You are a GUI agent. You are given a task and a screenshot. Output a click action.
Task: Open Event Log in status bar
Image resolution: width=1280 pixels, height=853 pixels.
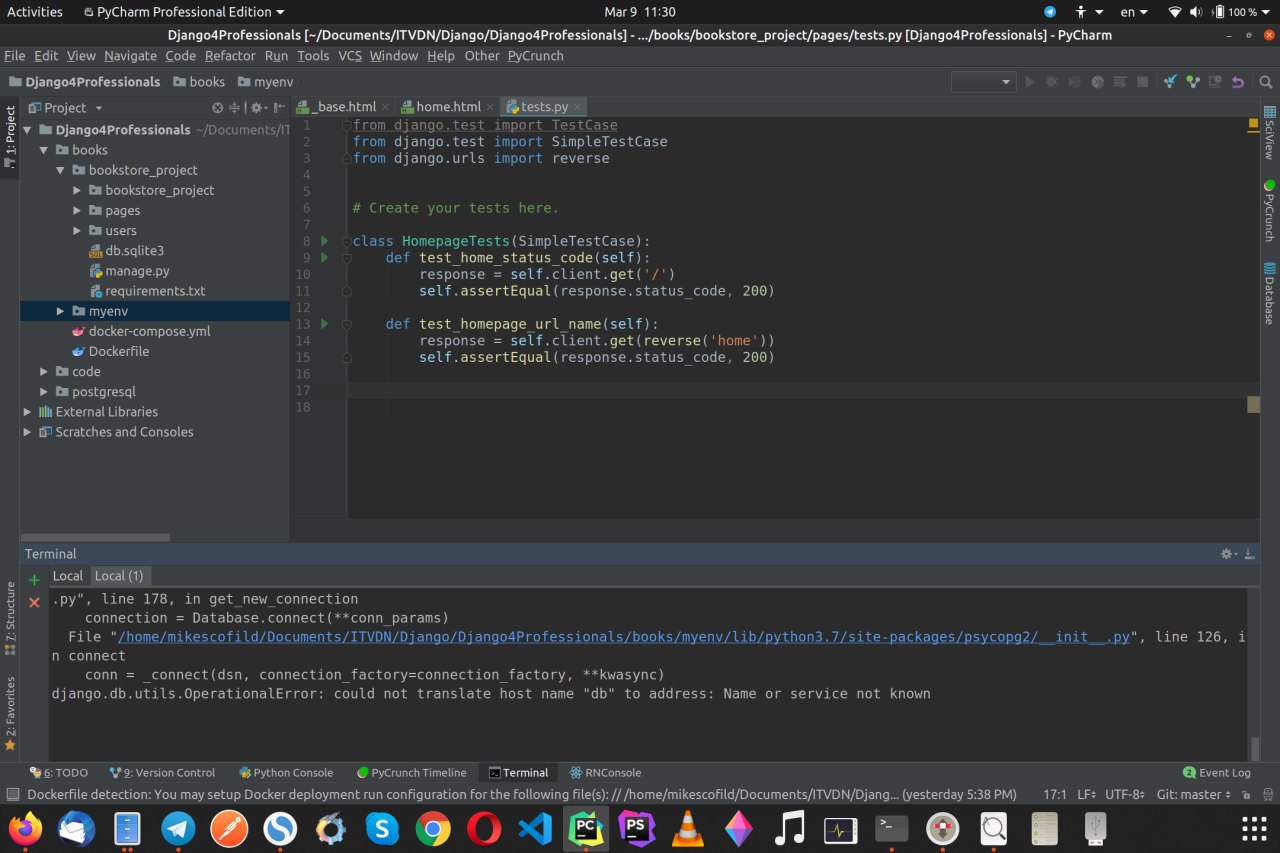coord(1217,773)
